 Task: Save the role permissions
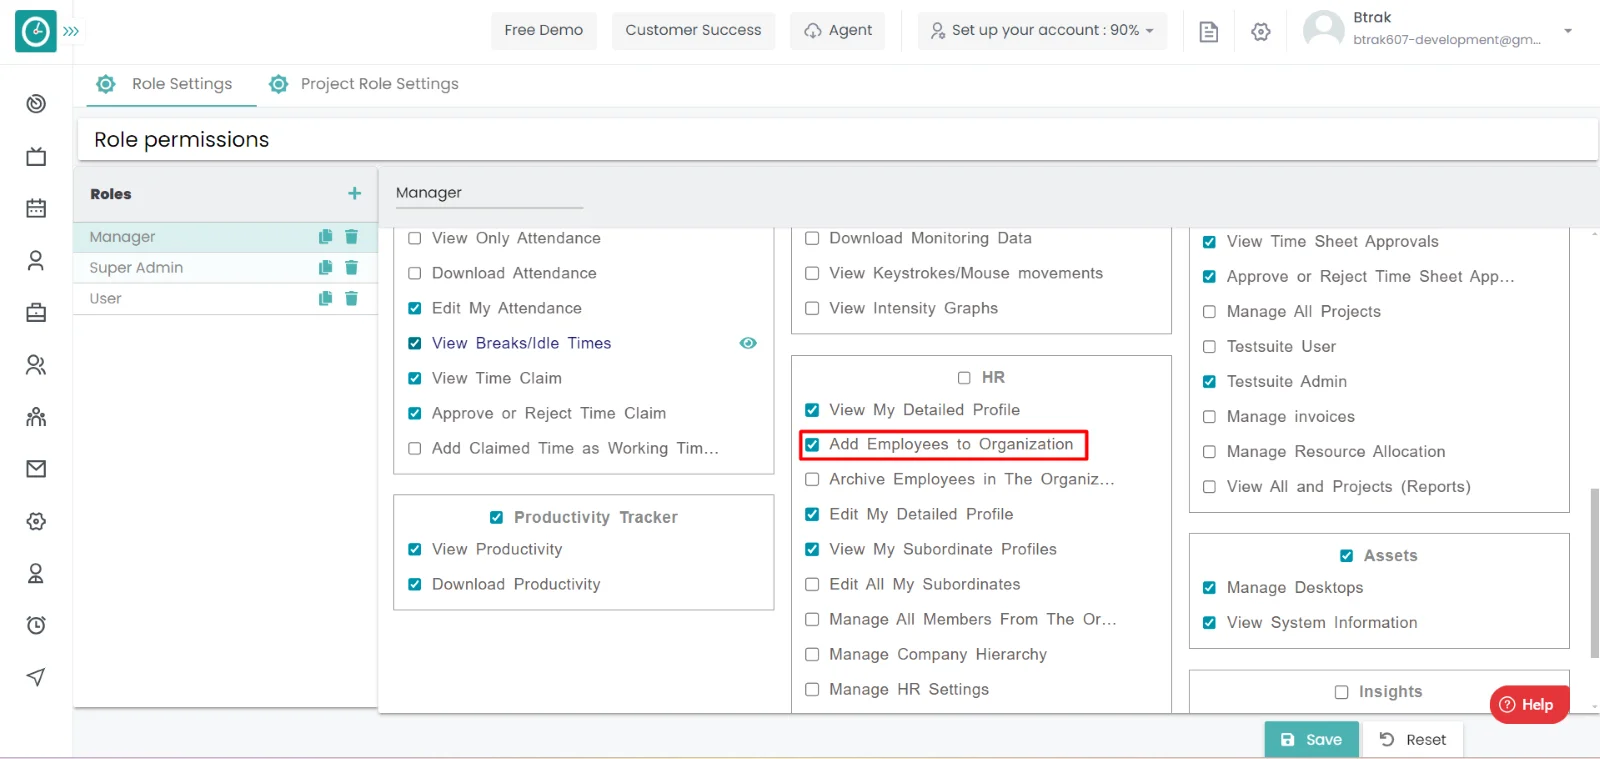tap(1311, 740)
